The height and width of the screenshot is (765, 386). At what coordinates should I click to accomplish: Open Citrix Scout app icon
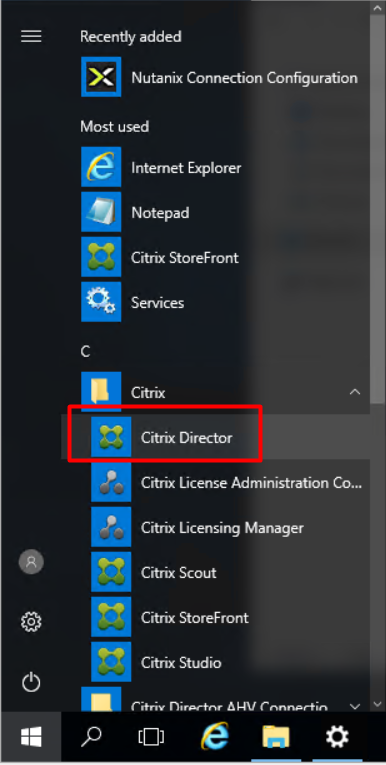point(111,572)
